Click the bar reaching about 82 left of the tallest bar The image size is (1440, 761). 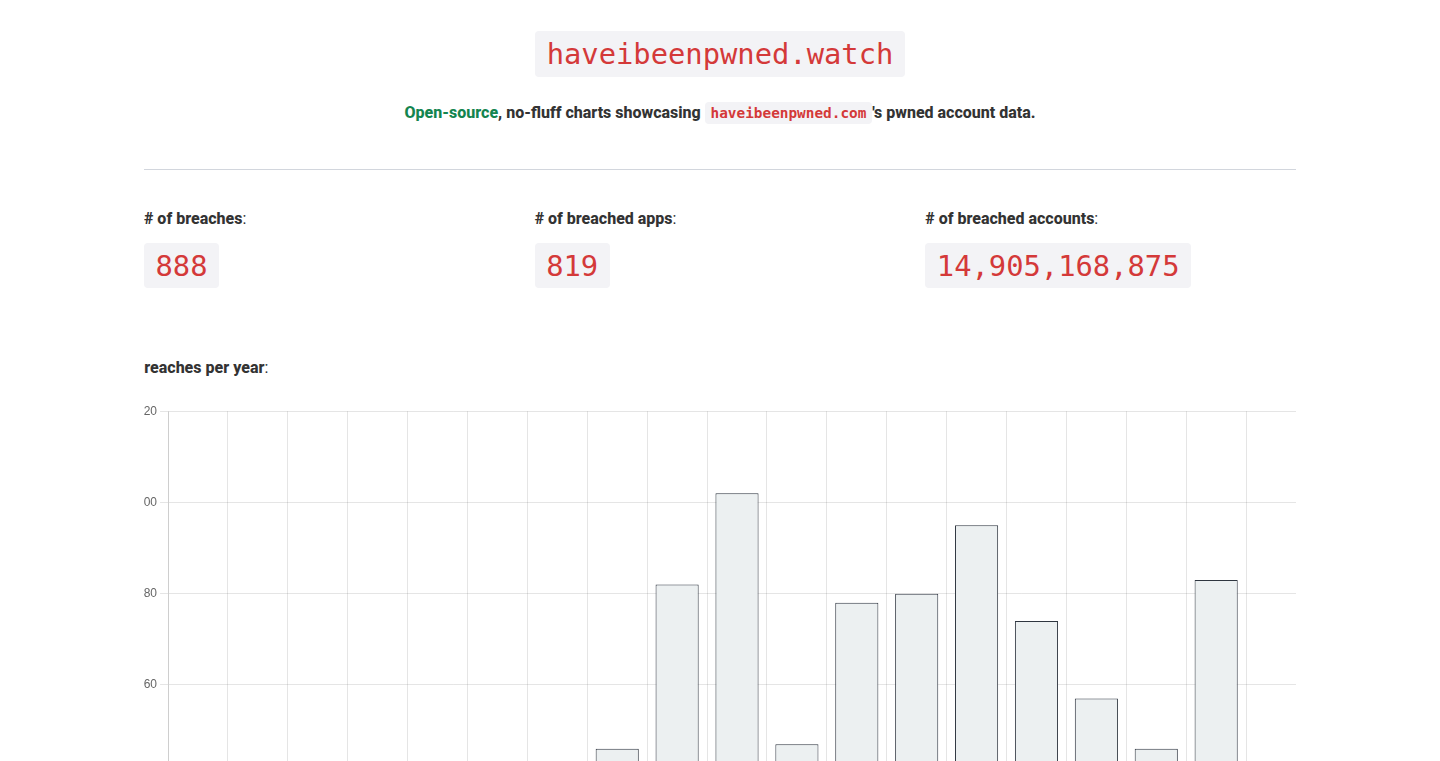click(x=677, y=673)
